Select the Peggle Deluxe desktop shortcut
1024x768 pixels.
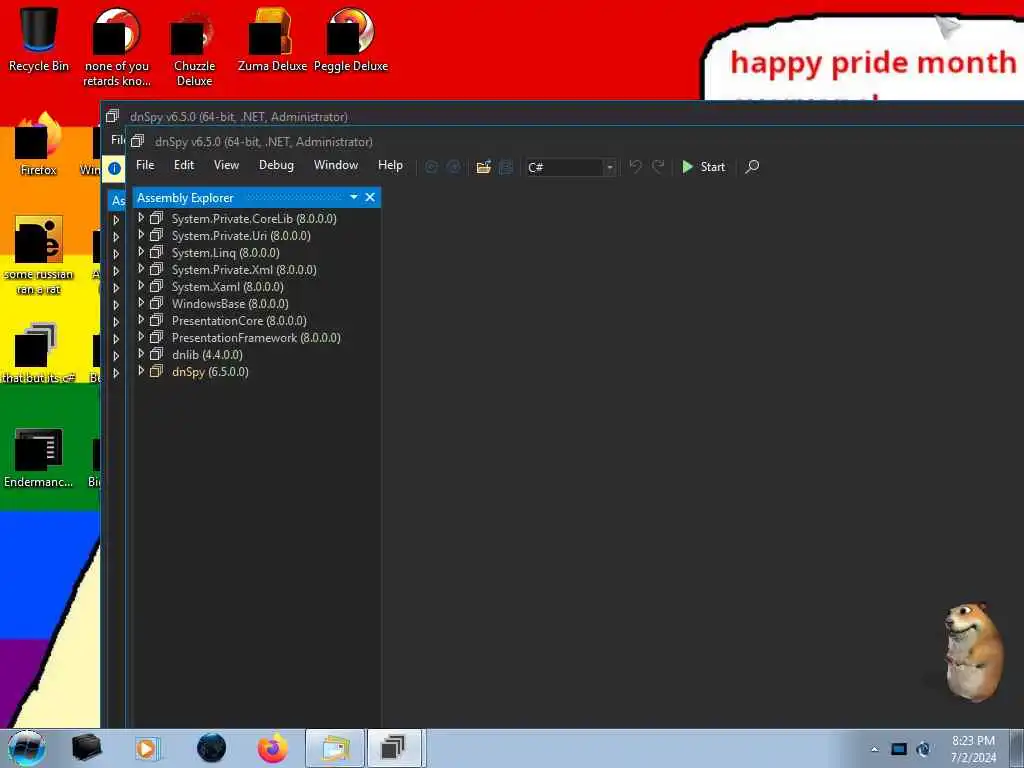tap(351, 40)
